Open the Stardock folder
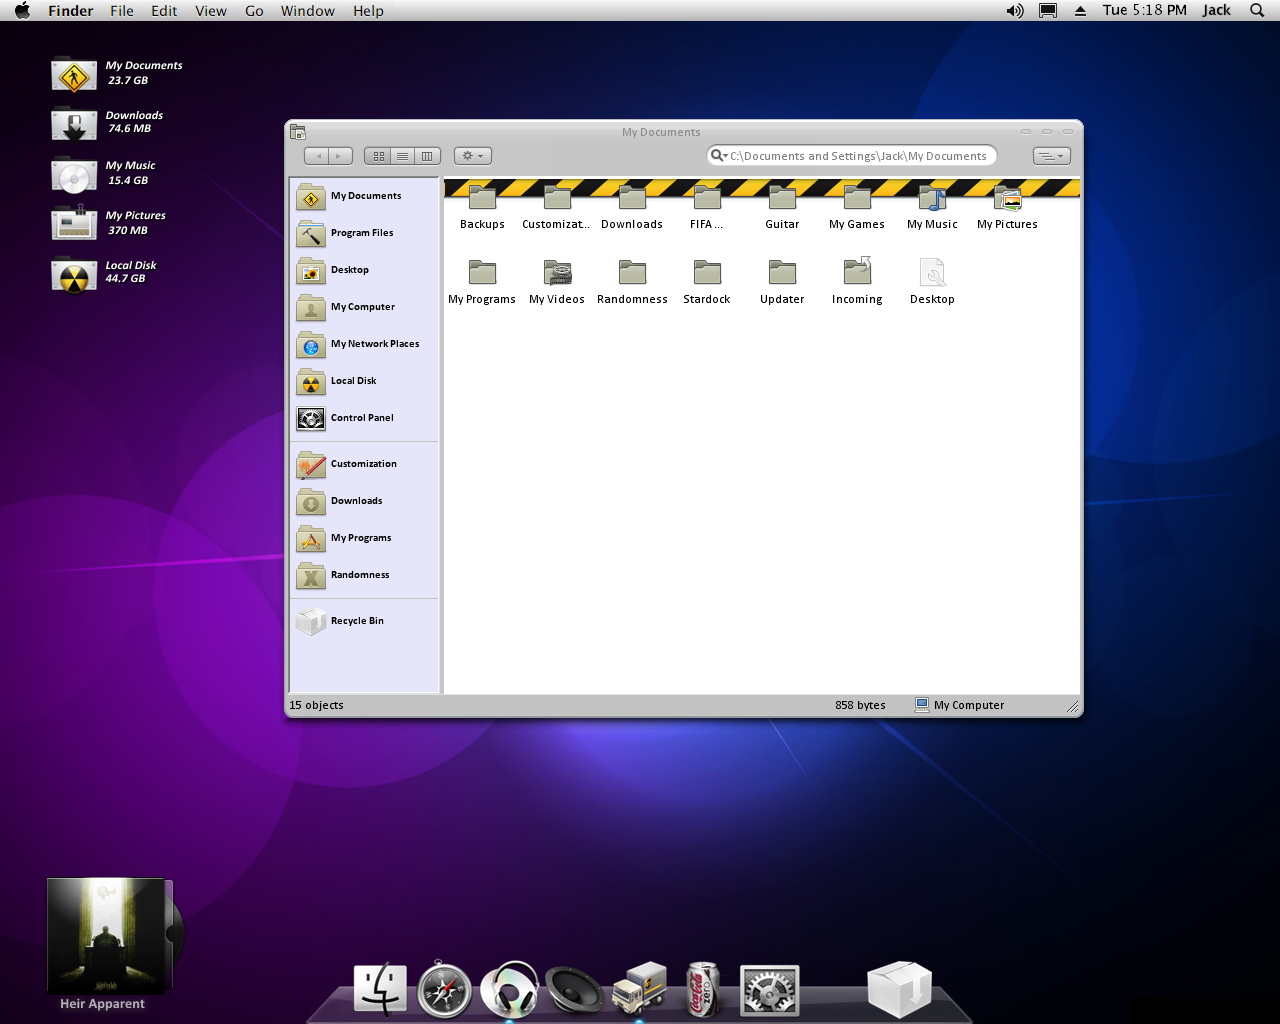 [707, 282]
